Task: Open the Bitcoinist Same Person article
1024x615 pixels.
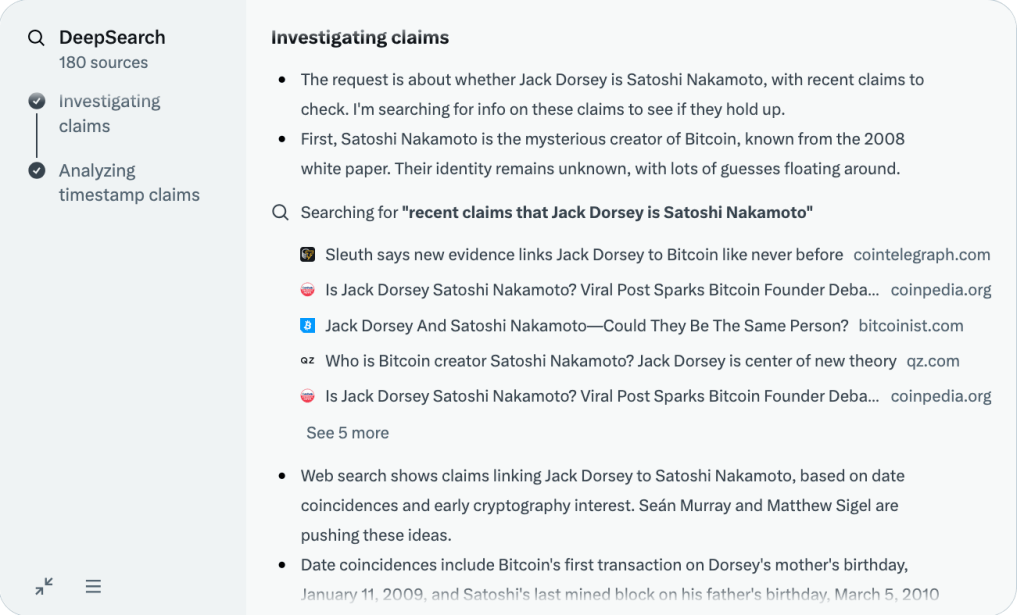Action: (x=586, y=326)
